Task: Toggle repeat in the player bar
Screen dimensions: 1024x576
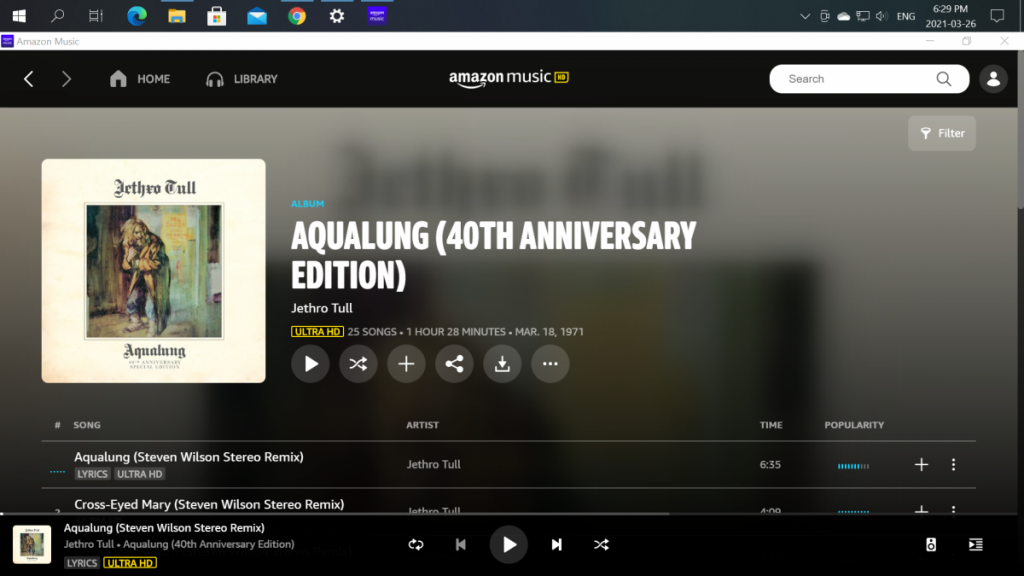Action: (x=416, y=545)
